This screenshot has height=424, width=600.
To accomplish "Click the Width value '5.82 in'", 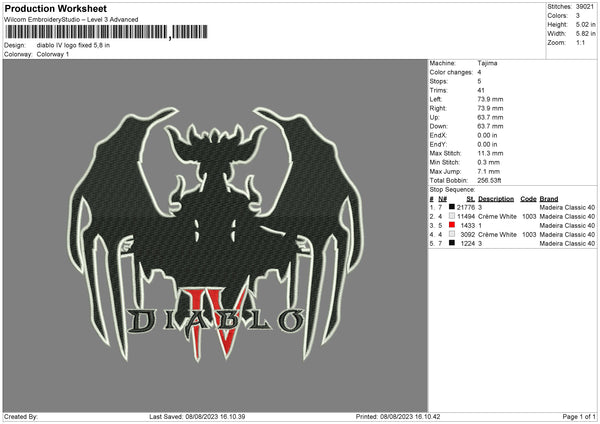I will coord(585,34).
